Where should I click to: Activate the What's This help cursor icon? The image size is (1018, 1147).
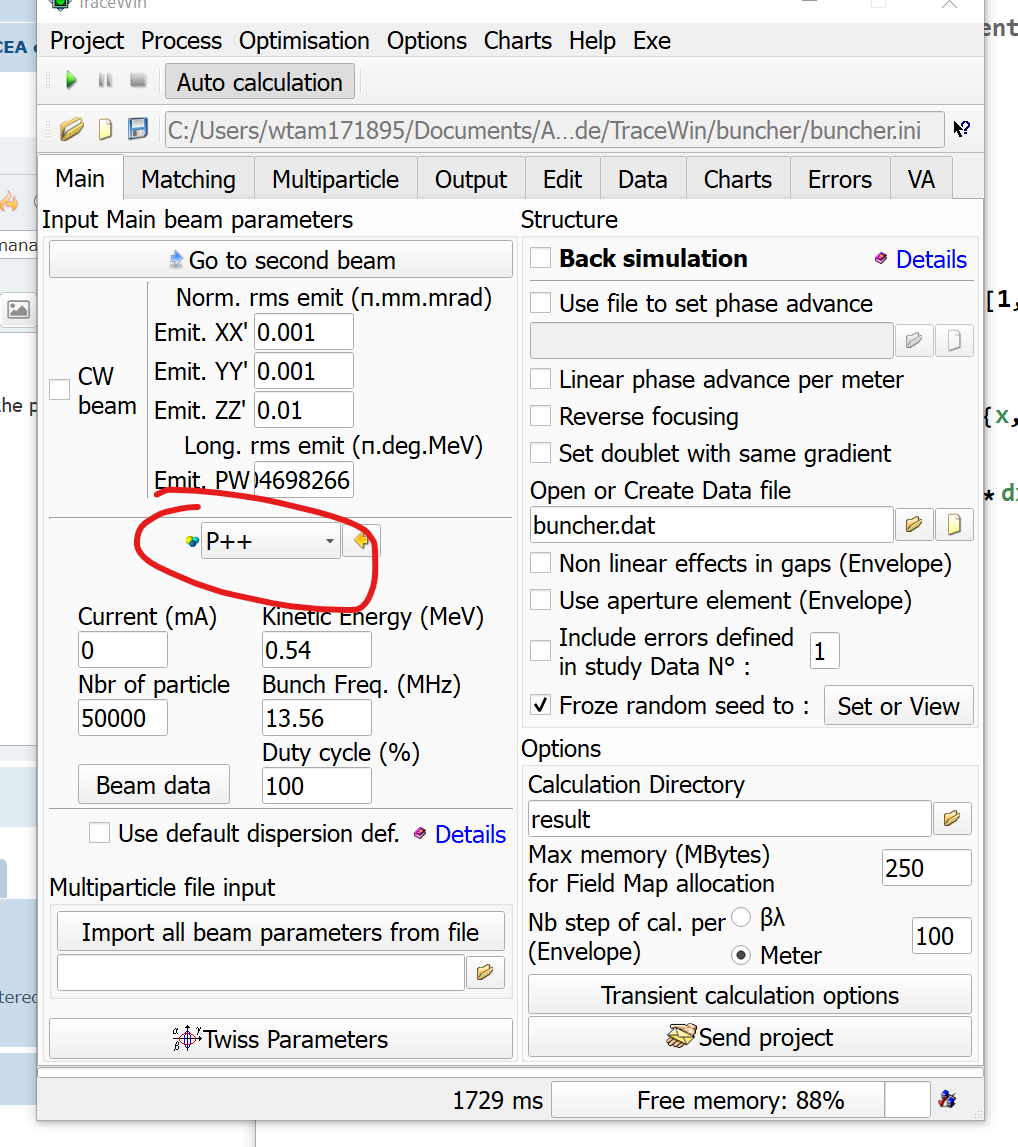(x=962, y=129)
